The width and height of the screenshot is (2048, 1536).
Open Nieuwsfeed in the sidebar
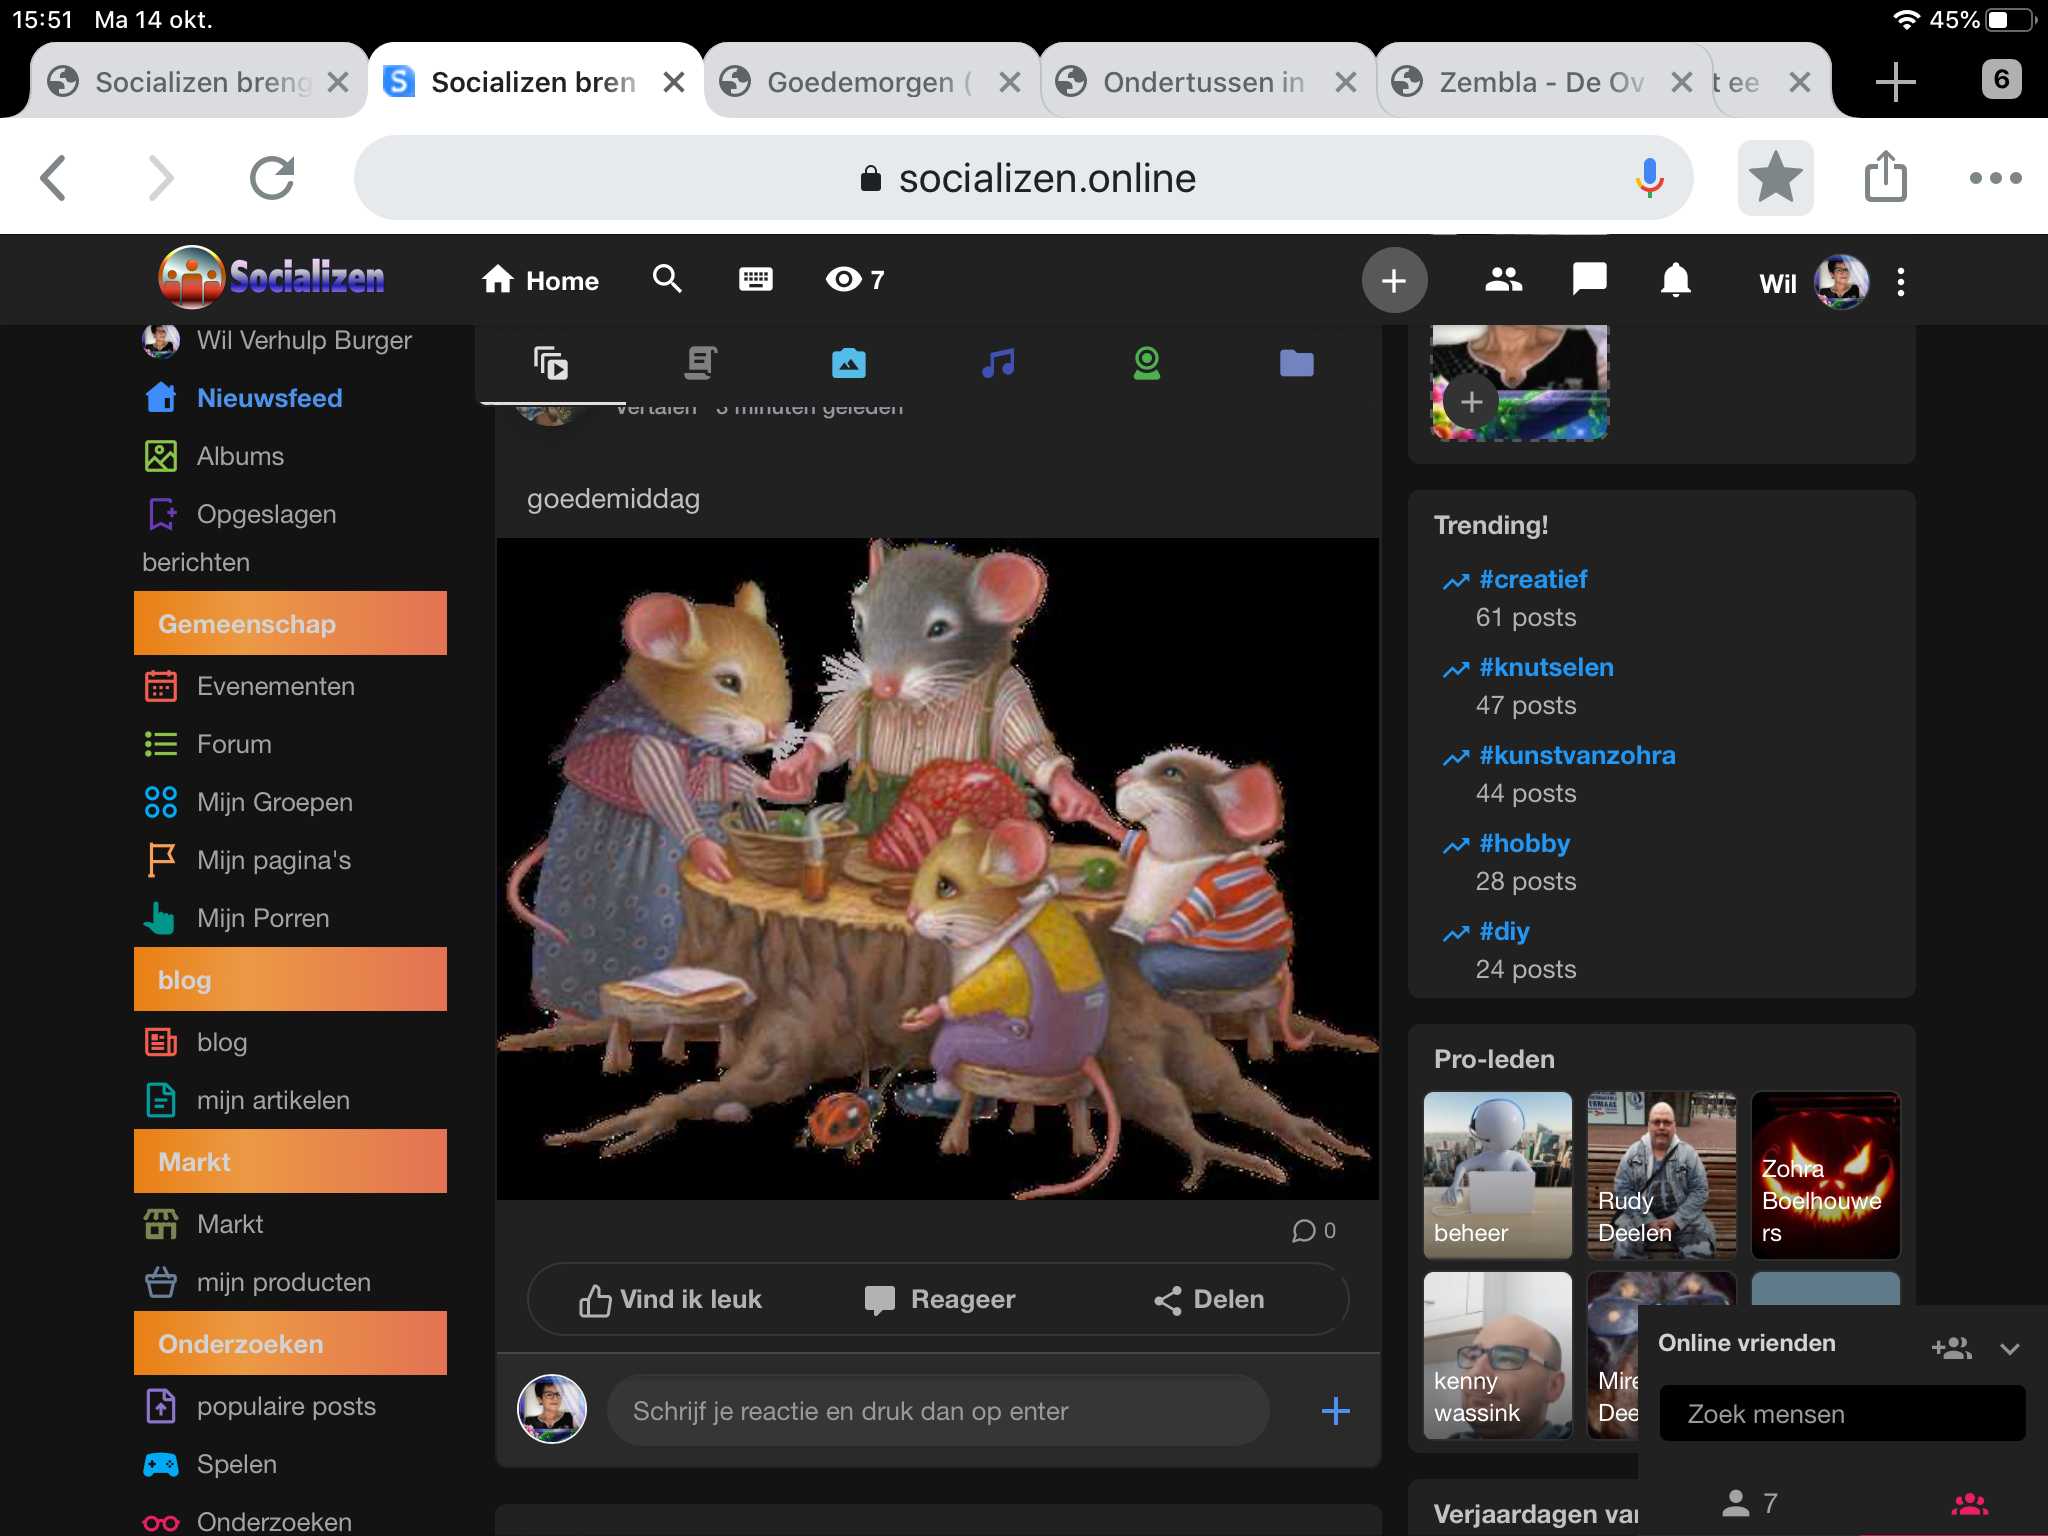[x=269, y=398]
